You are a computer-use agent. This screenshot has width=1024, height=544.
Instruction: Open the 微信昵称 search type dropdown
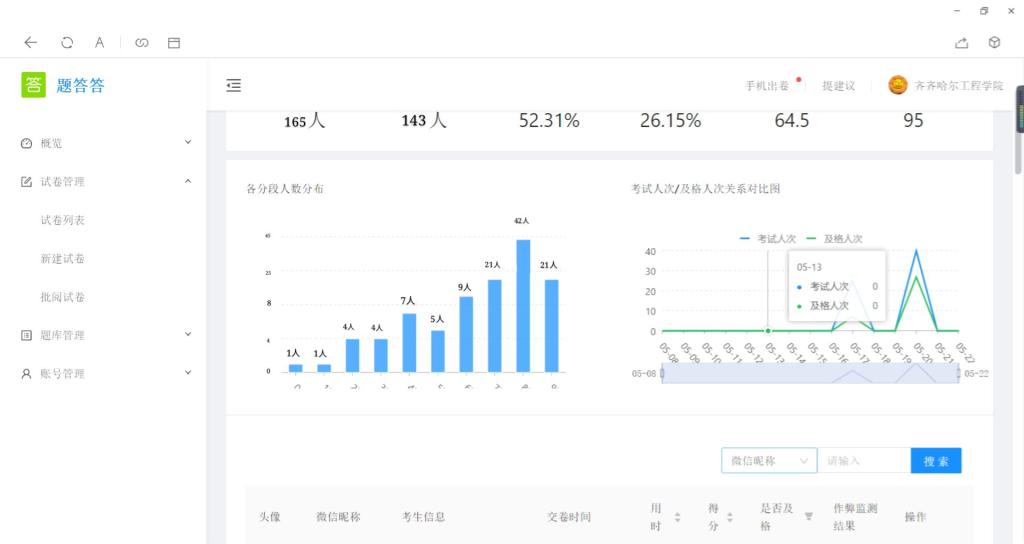pyautogui.click(x=768, y=461)
